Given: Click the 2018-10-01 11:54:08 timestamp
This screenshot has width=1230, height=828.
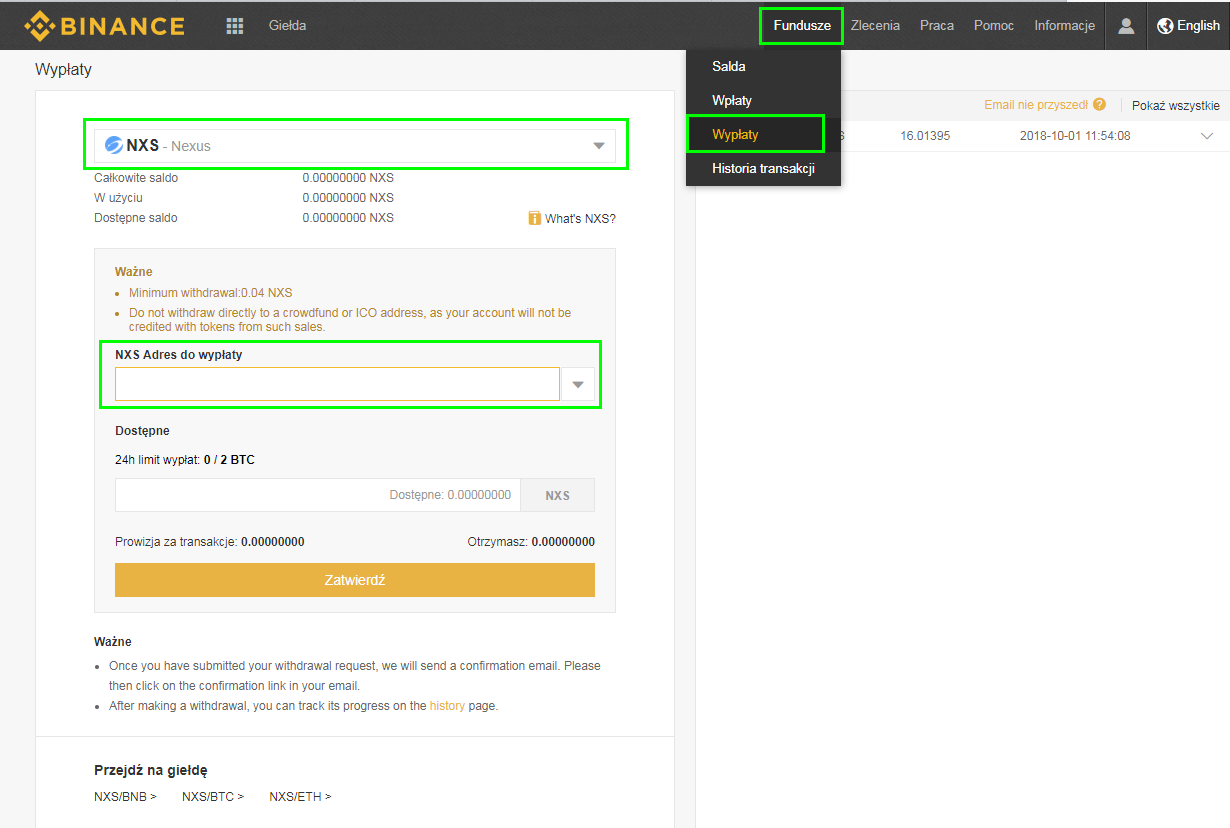Looking at the screenshot, I should [1075, 136].
